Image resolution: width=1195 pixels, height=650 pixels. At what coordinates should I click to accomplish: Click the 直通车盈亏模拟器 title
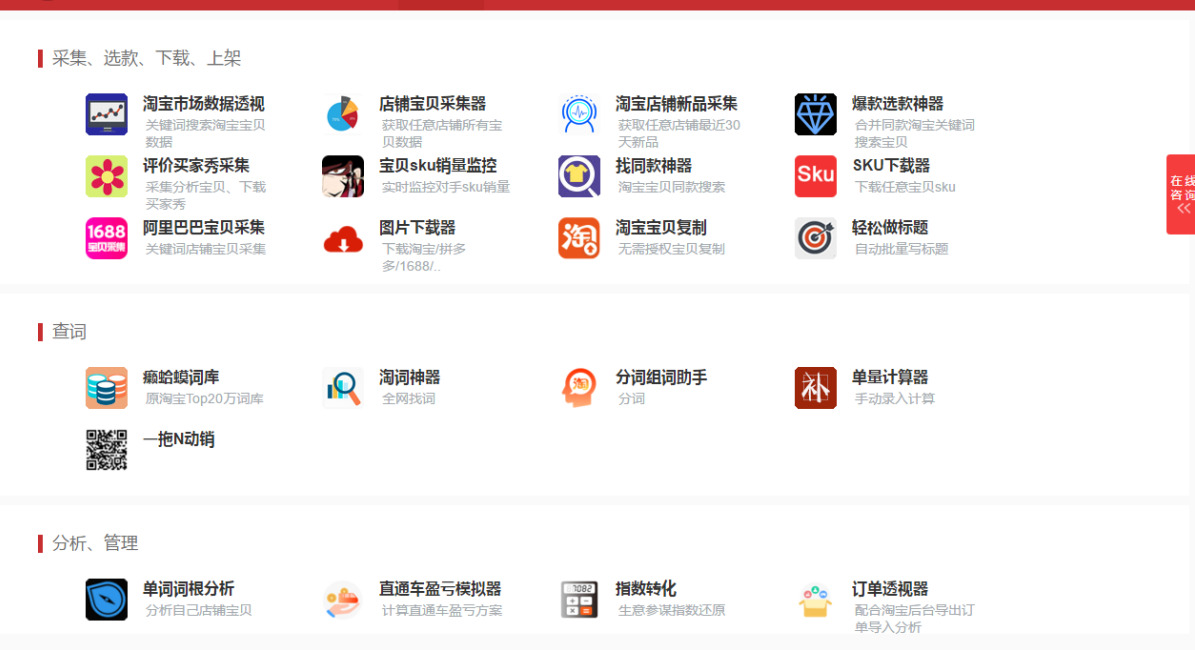point(440,588)
